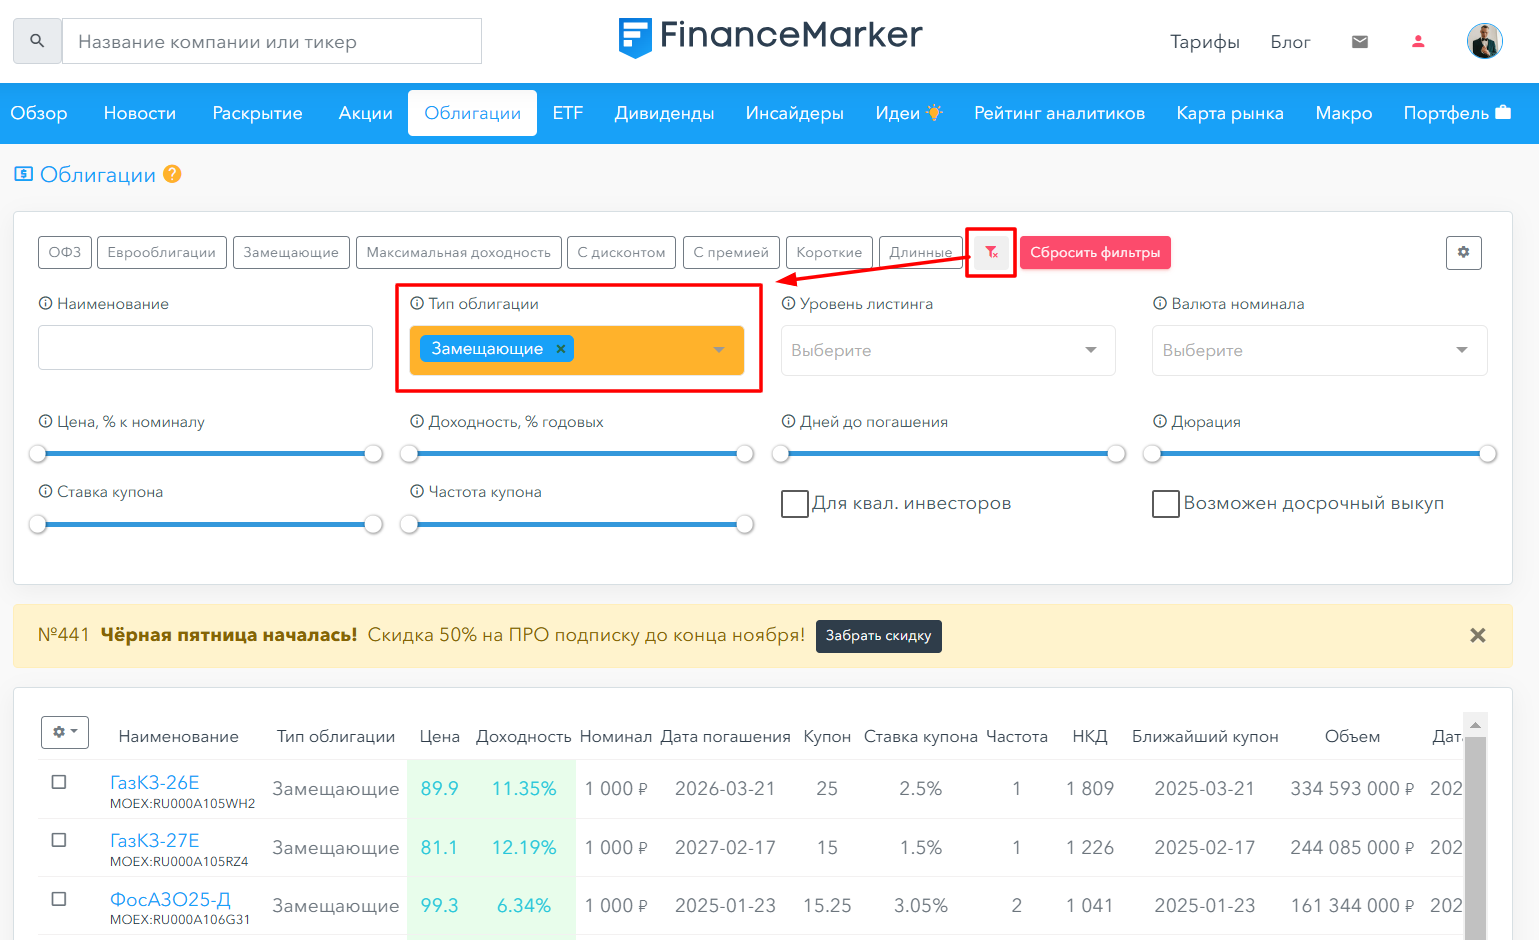Click info icon beside Цена, % к номиналу
Screen dimensions: 1539x940
(x=45, y=422)
